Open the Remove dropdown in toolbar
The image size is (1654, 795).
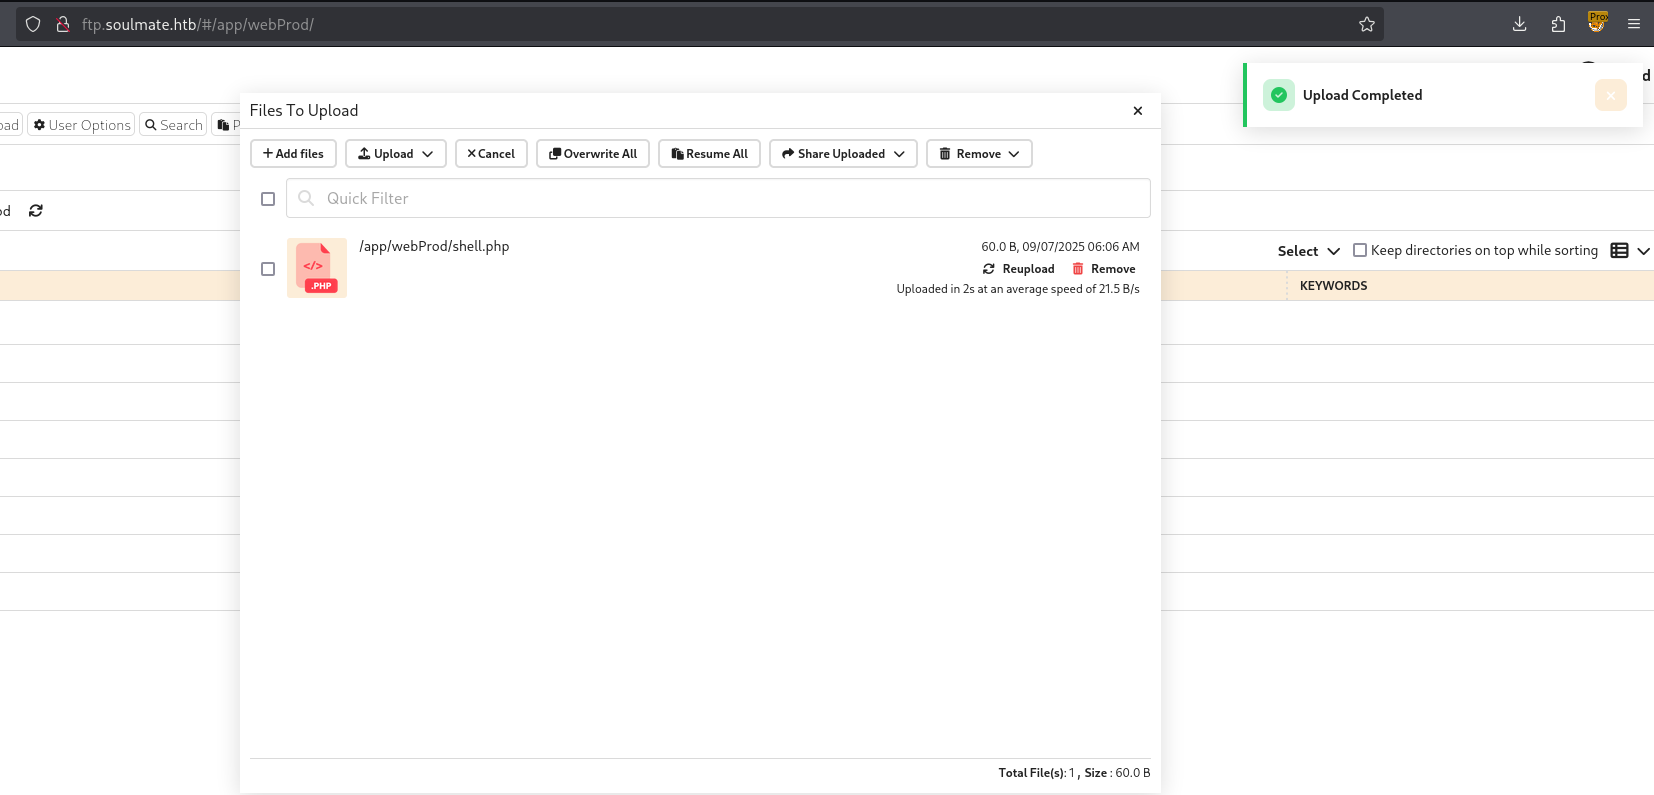[979, 154]
